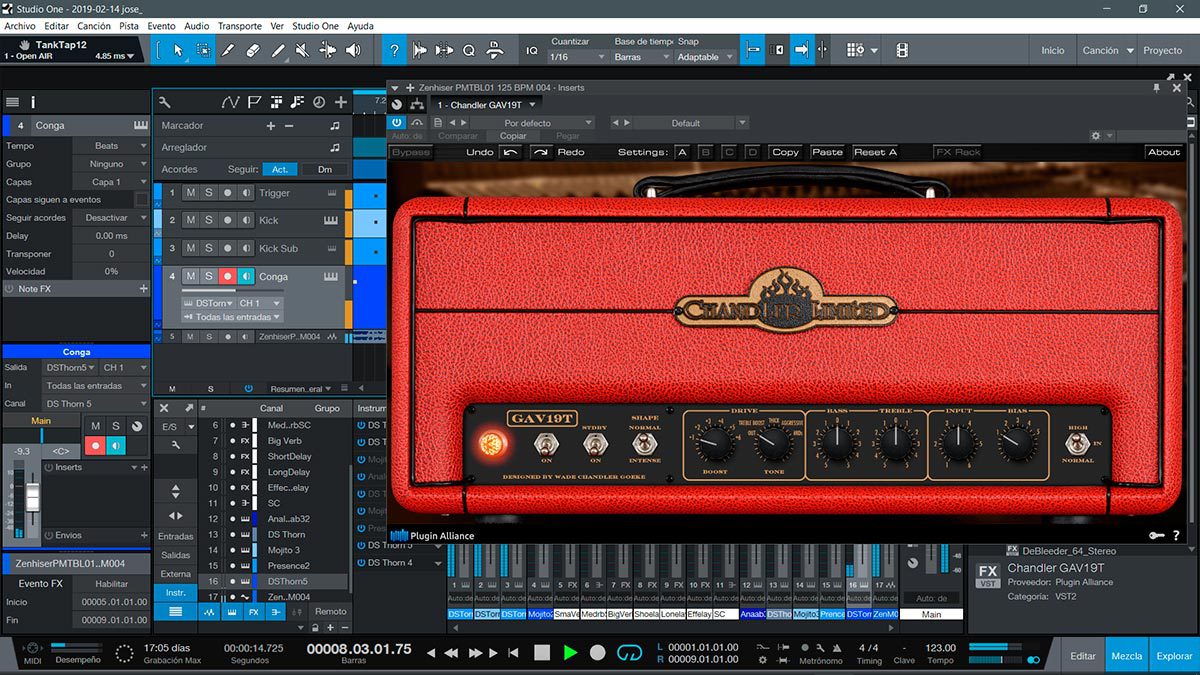Open the IQ input quantize control
The height and width of the screenshot is (675, 1200).
(532, 50)
